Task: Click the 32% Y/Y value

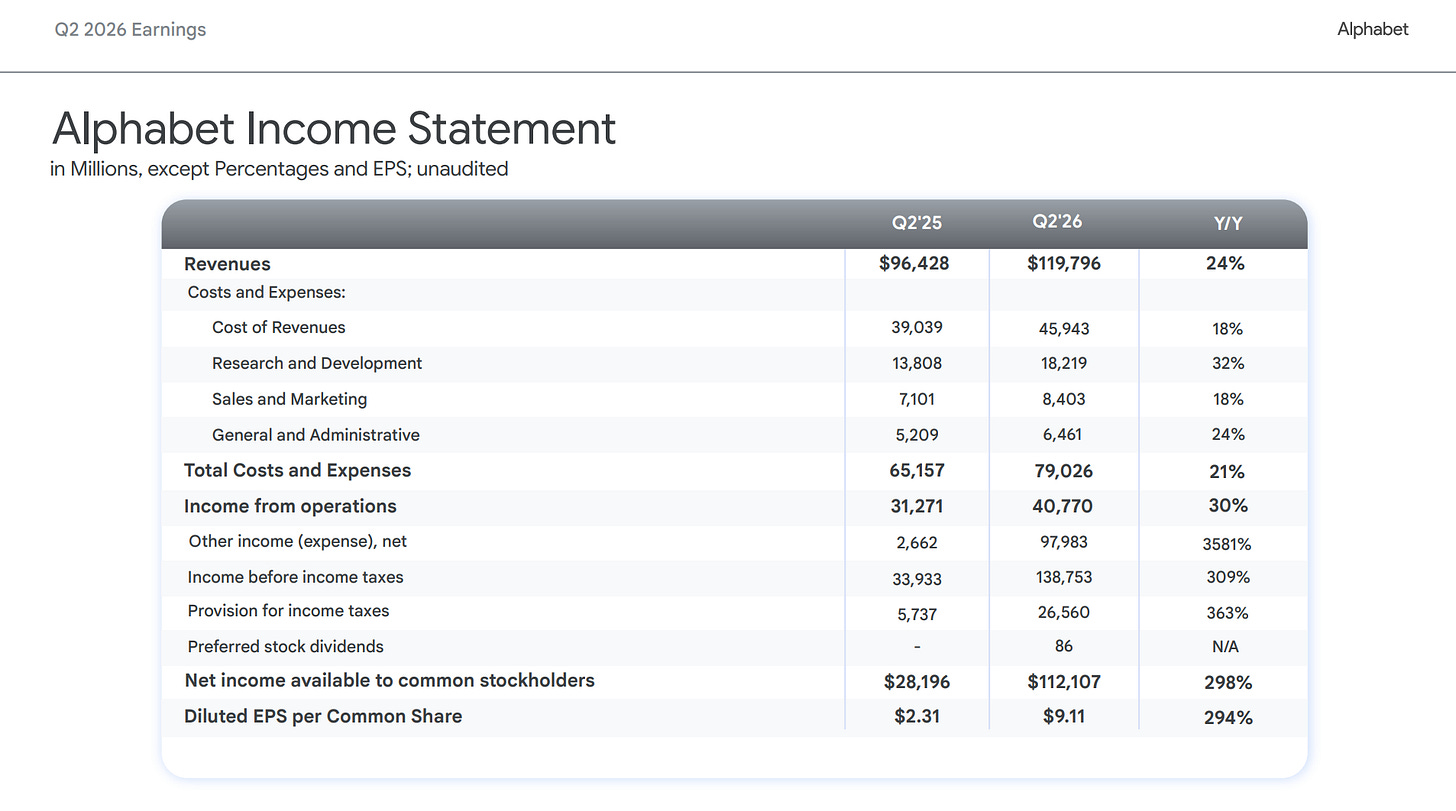Action: (1228, 363)
